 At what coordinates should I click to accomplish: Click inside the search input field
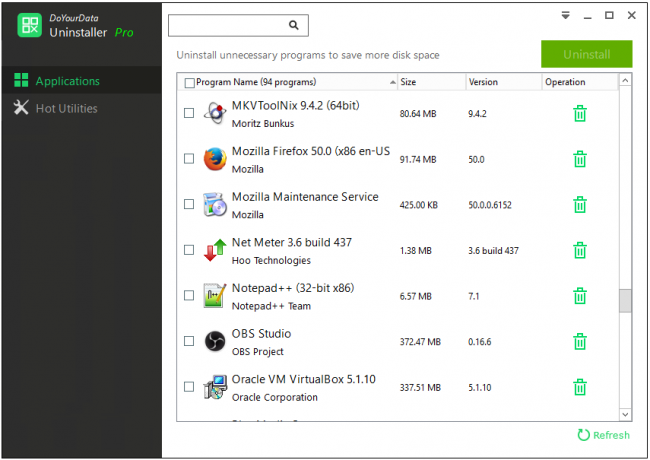pyautogui.click(x=228, y=25)
